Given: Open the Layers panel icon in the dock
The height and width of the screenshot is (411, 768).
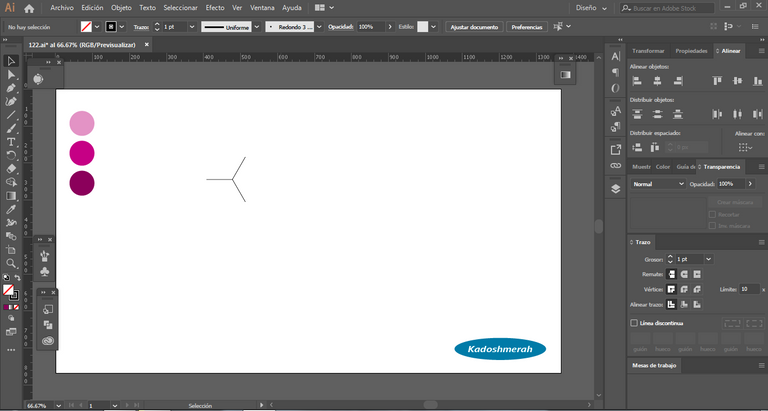Looking at the screenshot, I should (x=615, y=187).
